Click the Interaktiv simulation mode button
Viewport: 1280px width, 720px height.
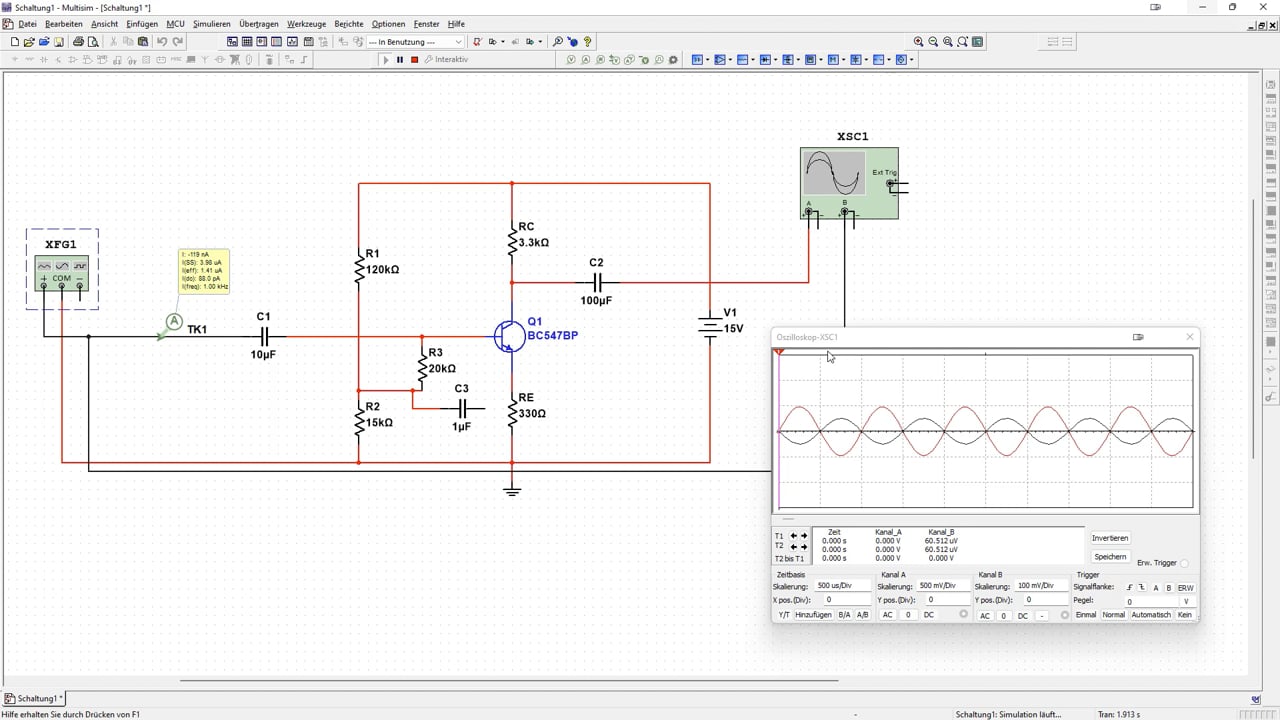[446, 60]
